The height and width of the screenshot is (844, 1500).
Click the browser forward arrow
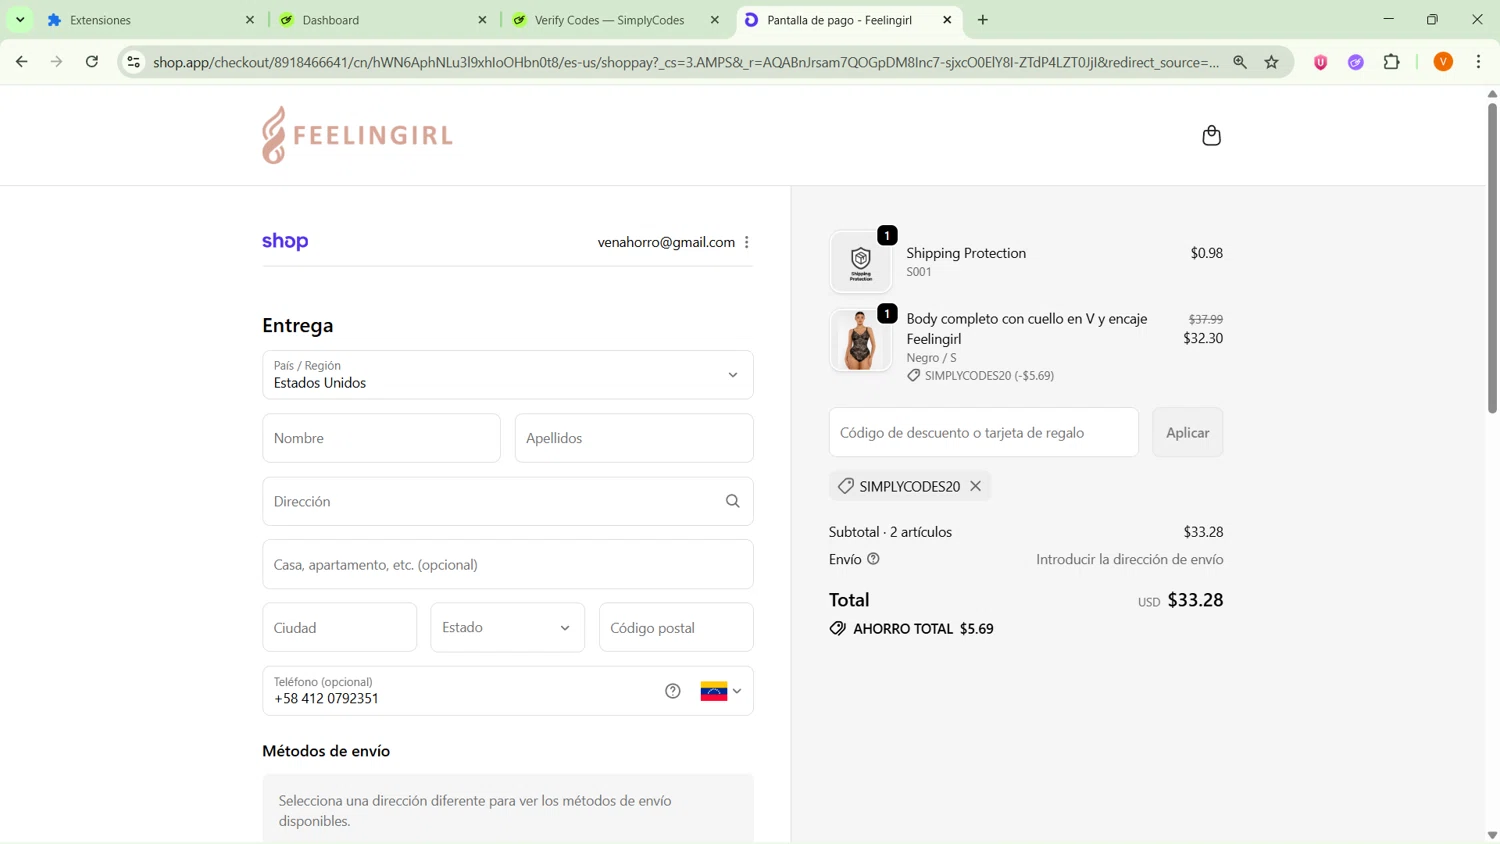[57, 62]
